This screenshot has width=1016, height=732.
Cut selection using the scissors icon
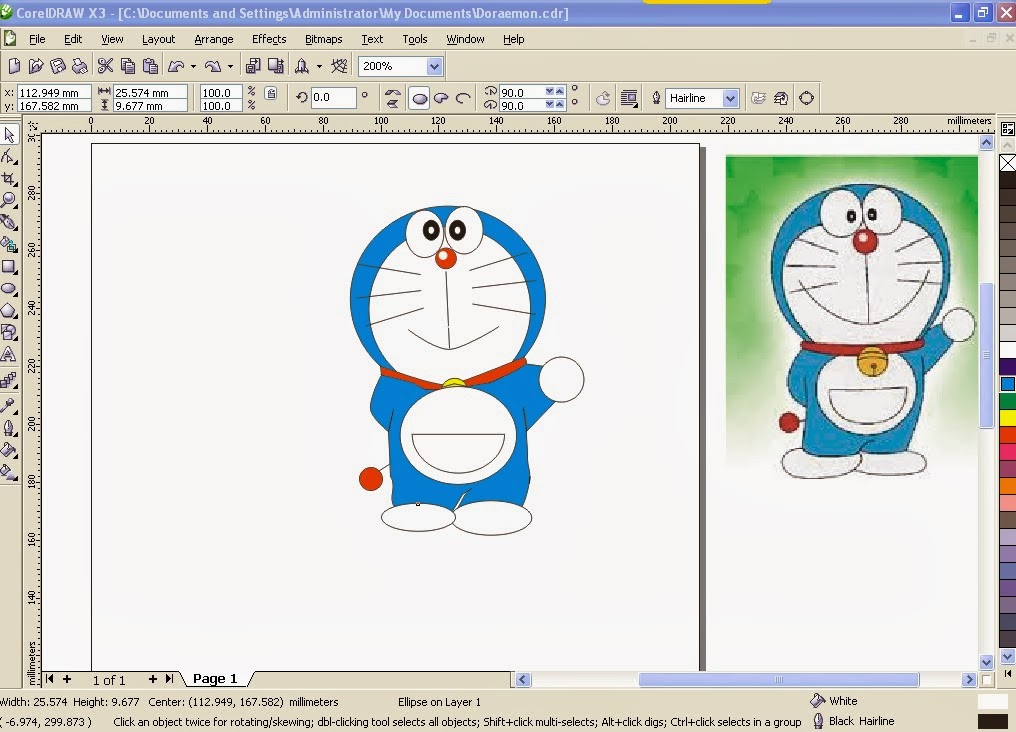pyautogui.click(x=105, y=65)
